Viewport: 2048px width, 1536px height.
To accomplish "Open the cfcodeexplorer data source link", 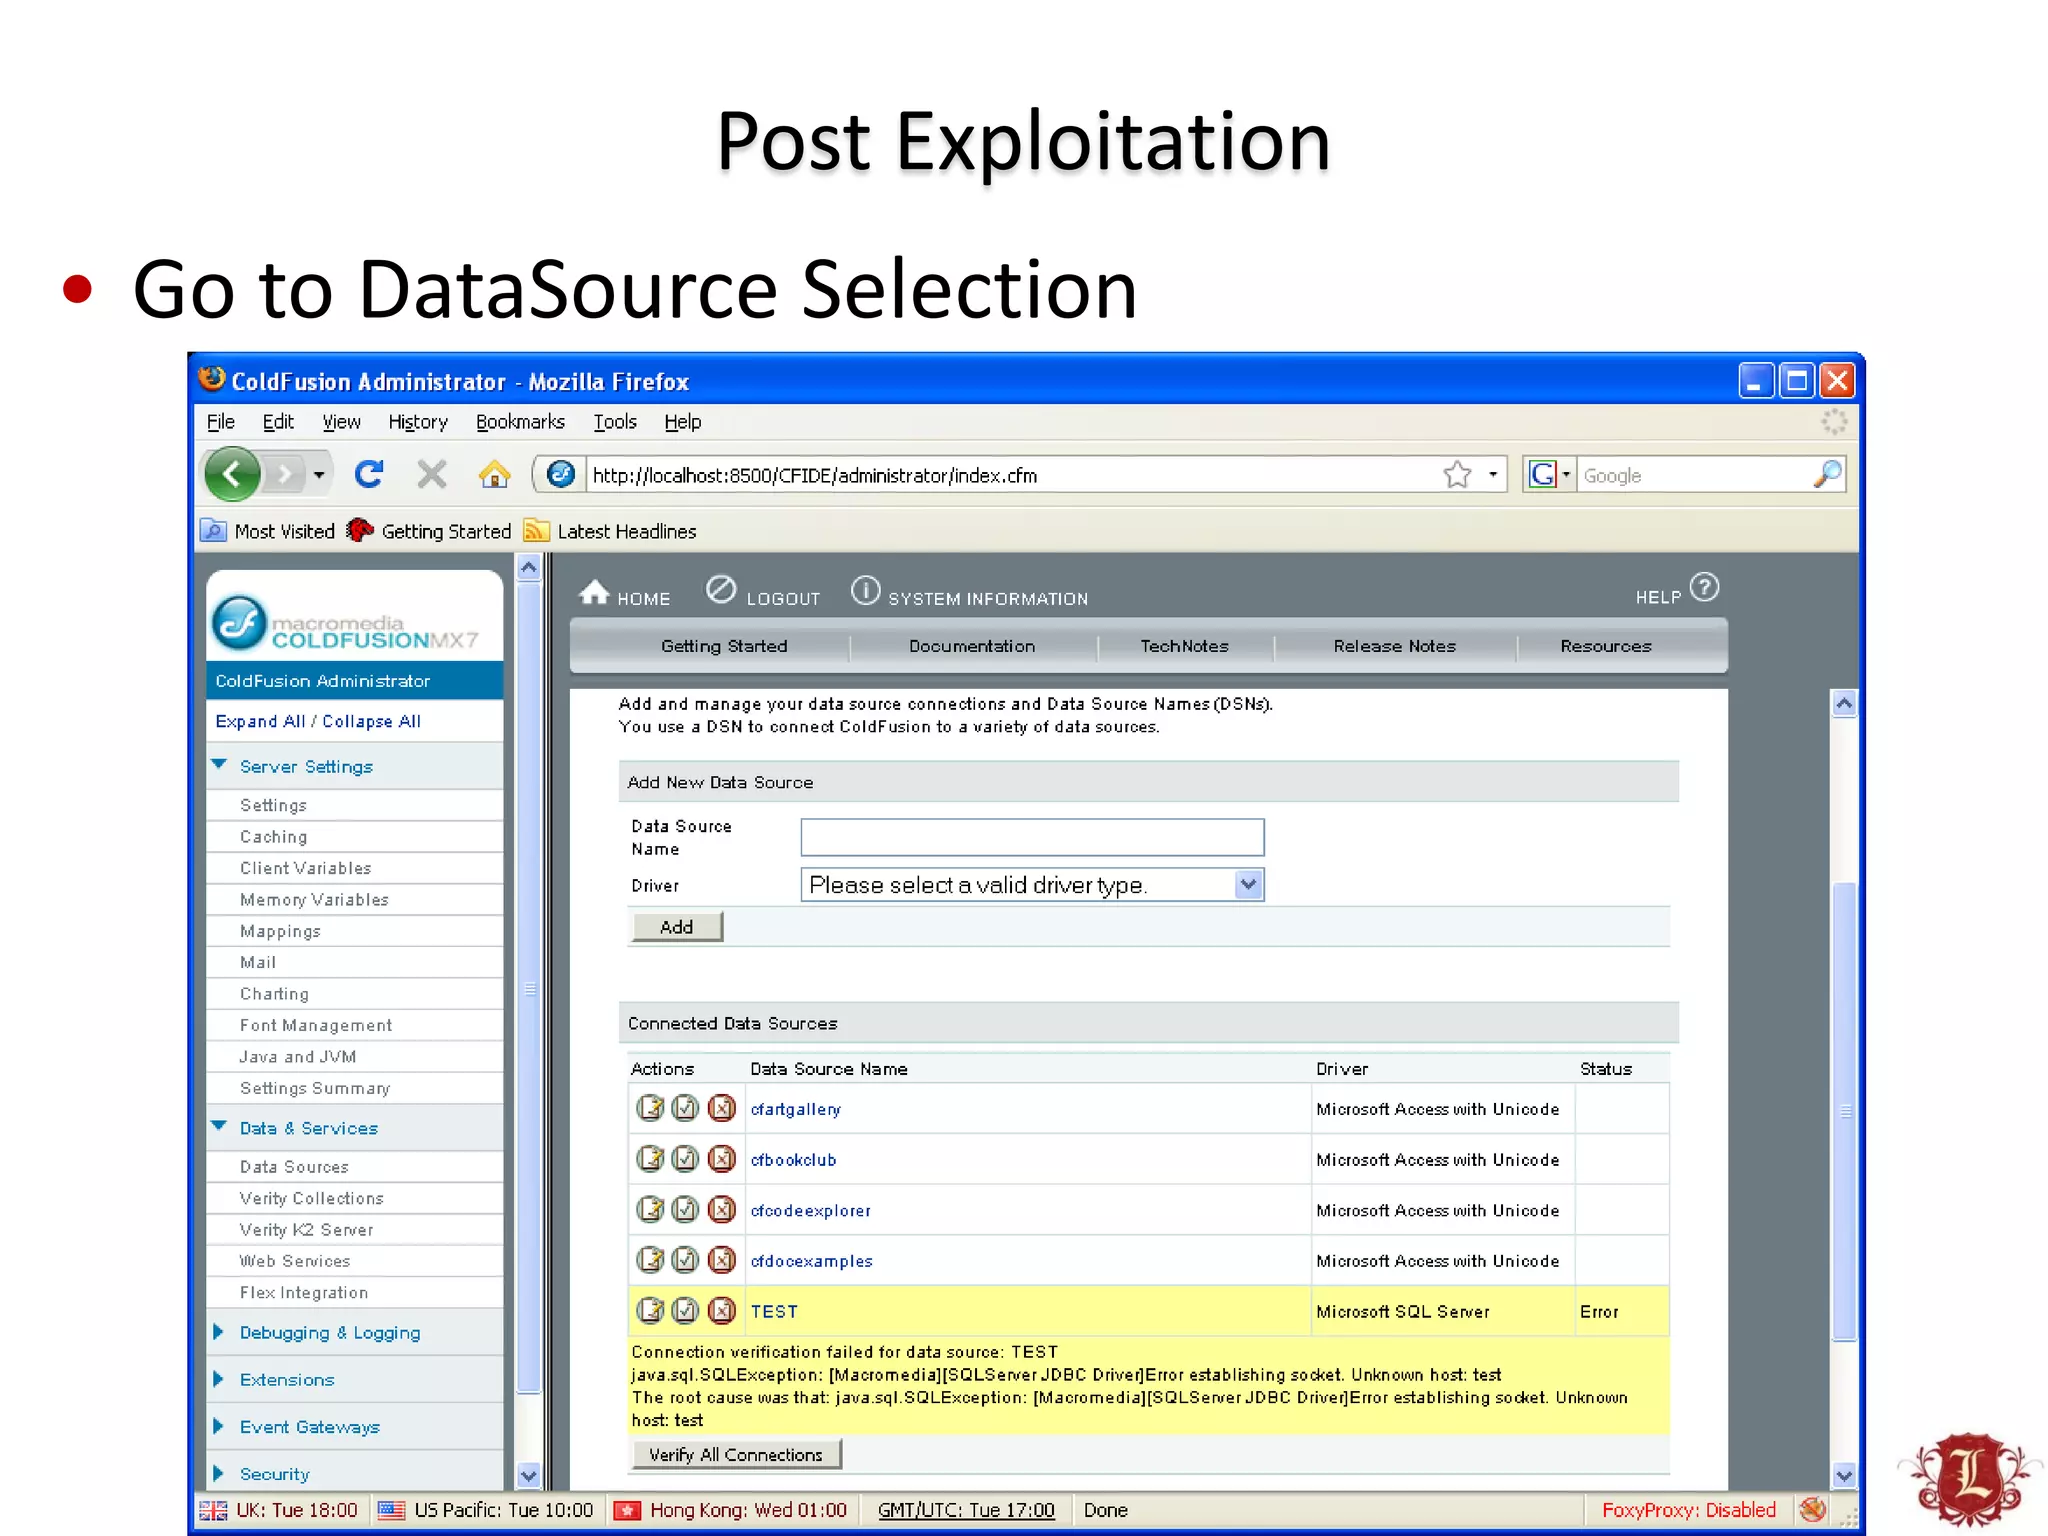I will point(811,1210).
